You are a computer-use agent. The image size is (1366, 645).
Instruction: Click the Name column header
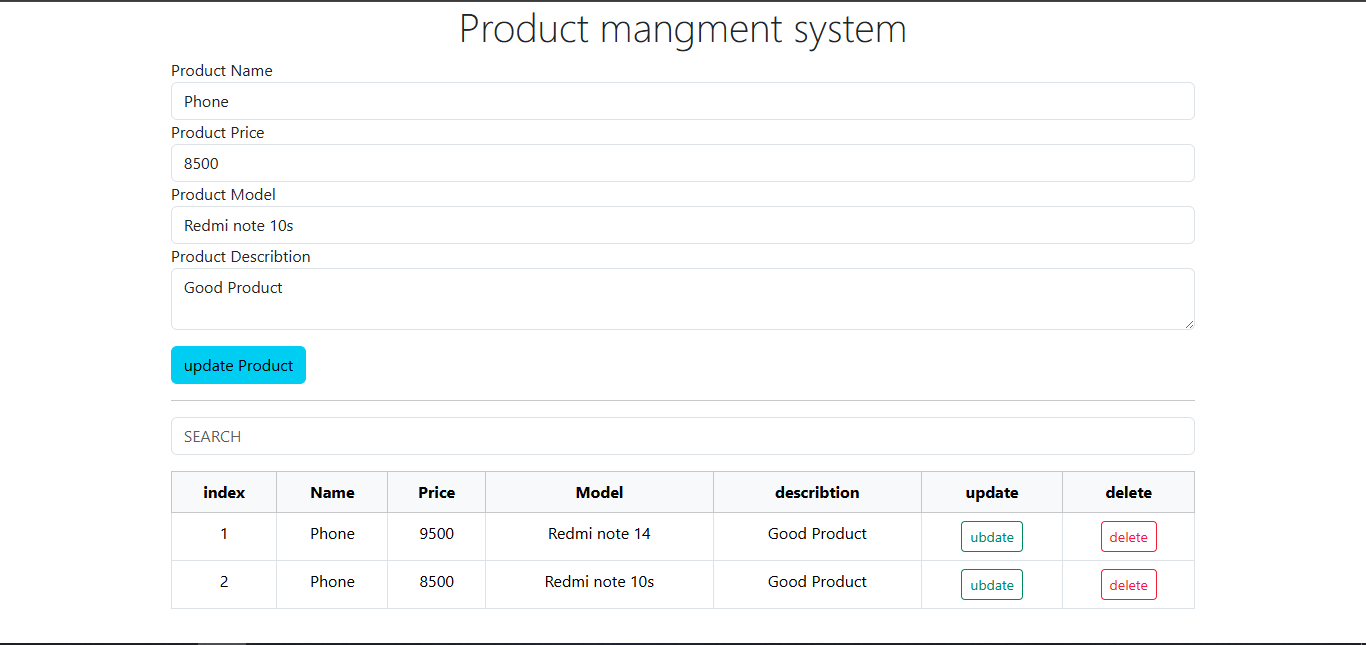pos(332,492)
